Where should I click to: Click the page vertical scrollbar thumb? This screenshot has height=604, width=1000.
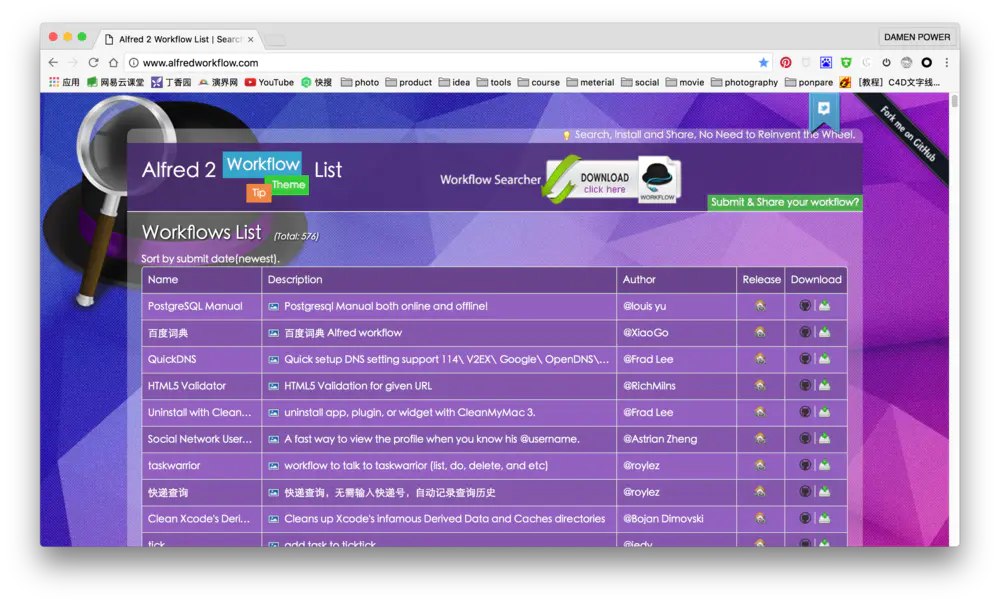coord(954,101)
